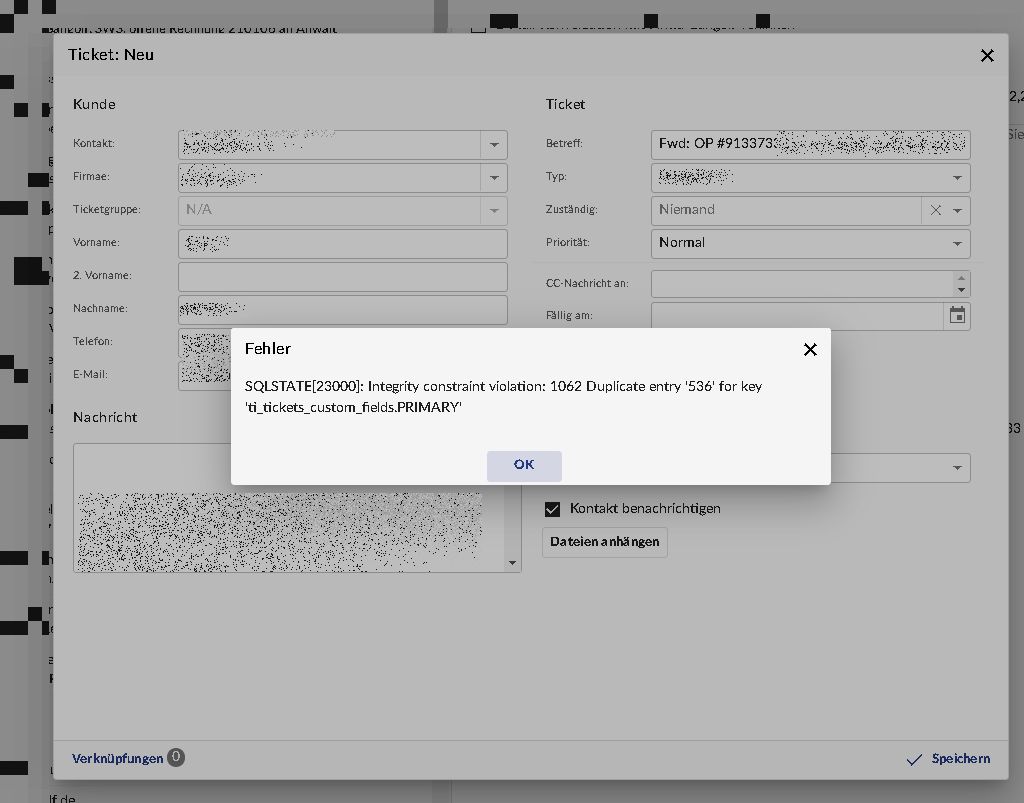Open the Kontakt dropdown
Image resolution: width=1024 pixels, height=803 pixels.
click(494, 144)
